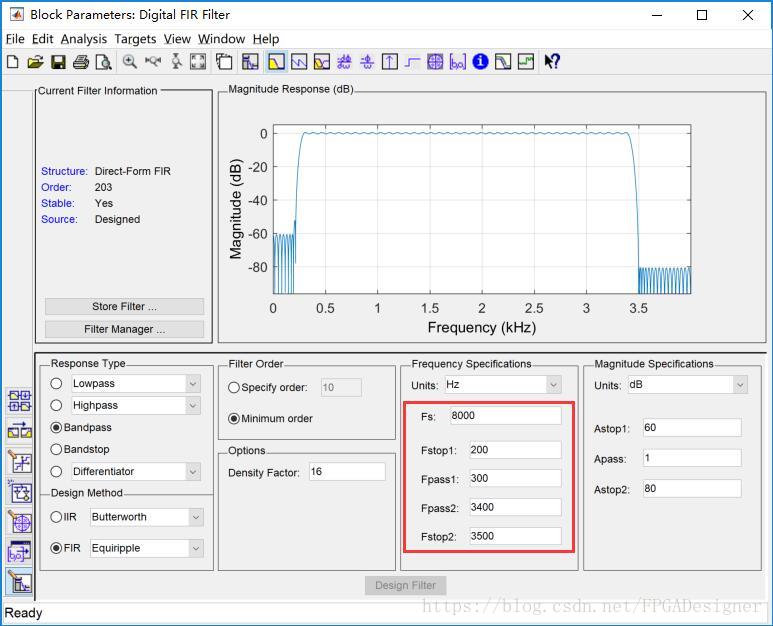Select the Lowpass response type radio button
This screenshot has width=773, height=626.
[x=56, y=383]
